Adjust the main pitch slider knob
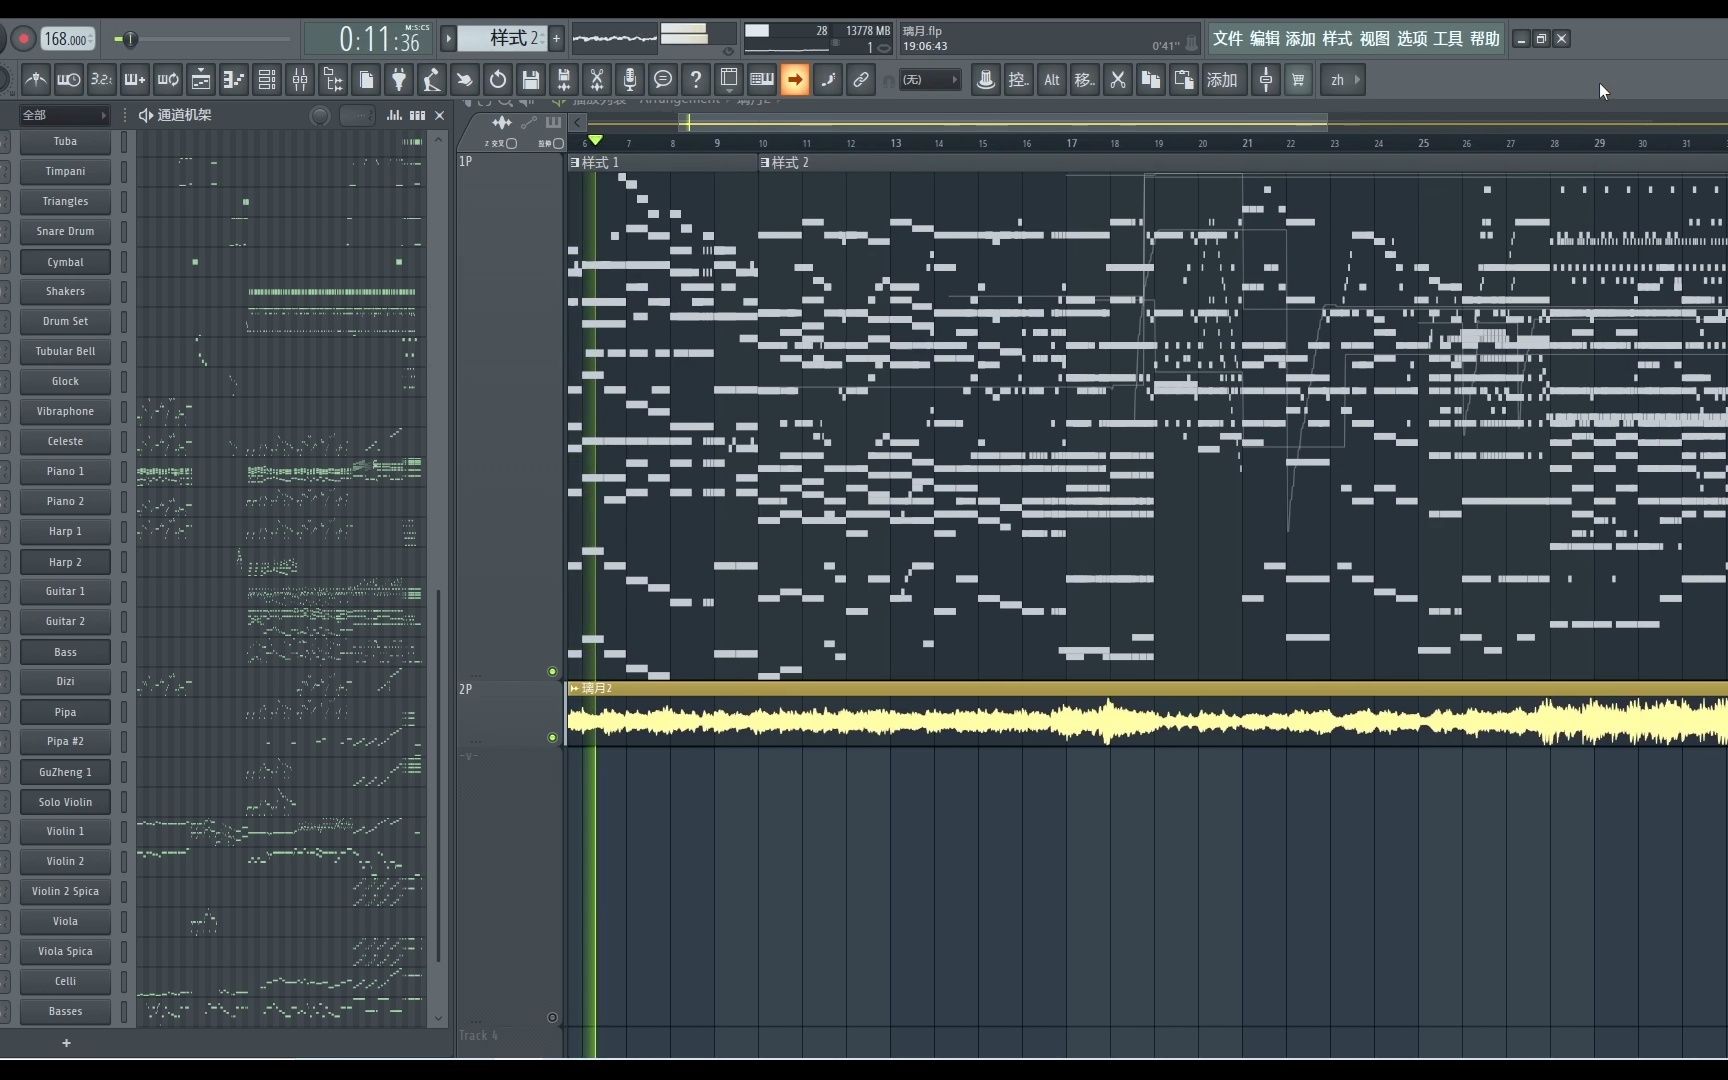This screenshot has width=1728, height=1080. coord(130,40)
